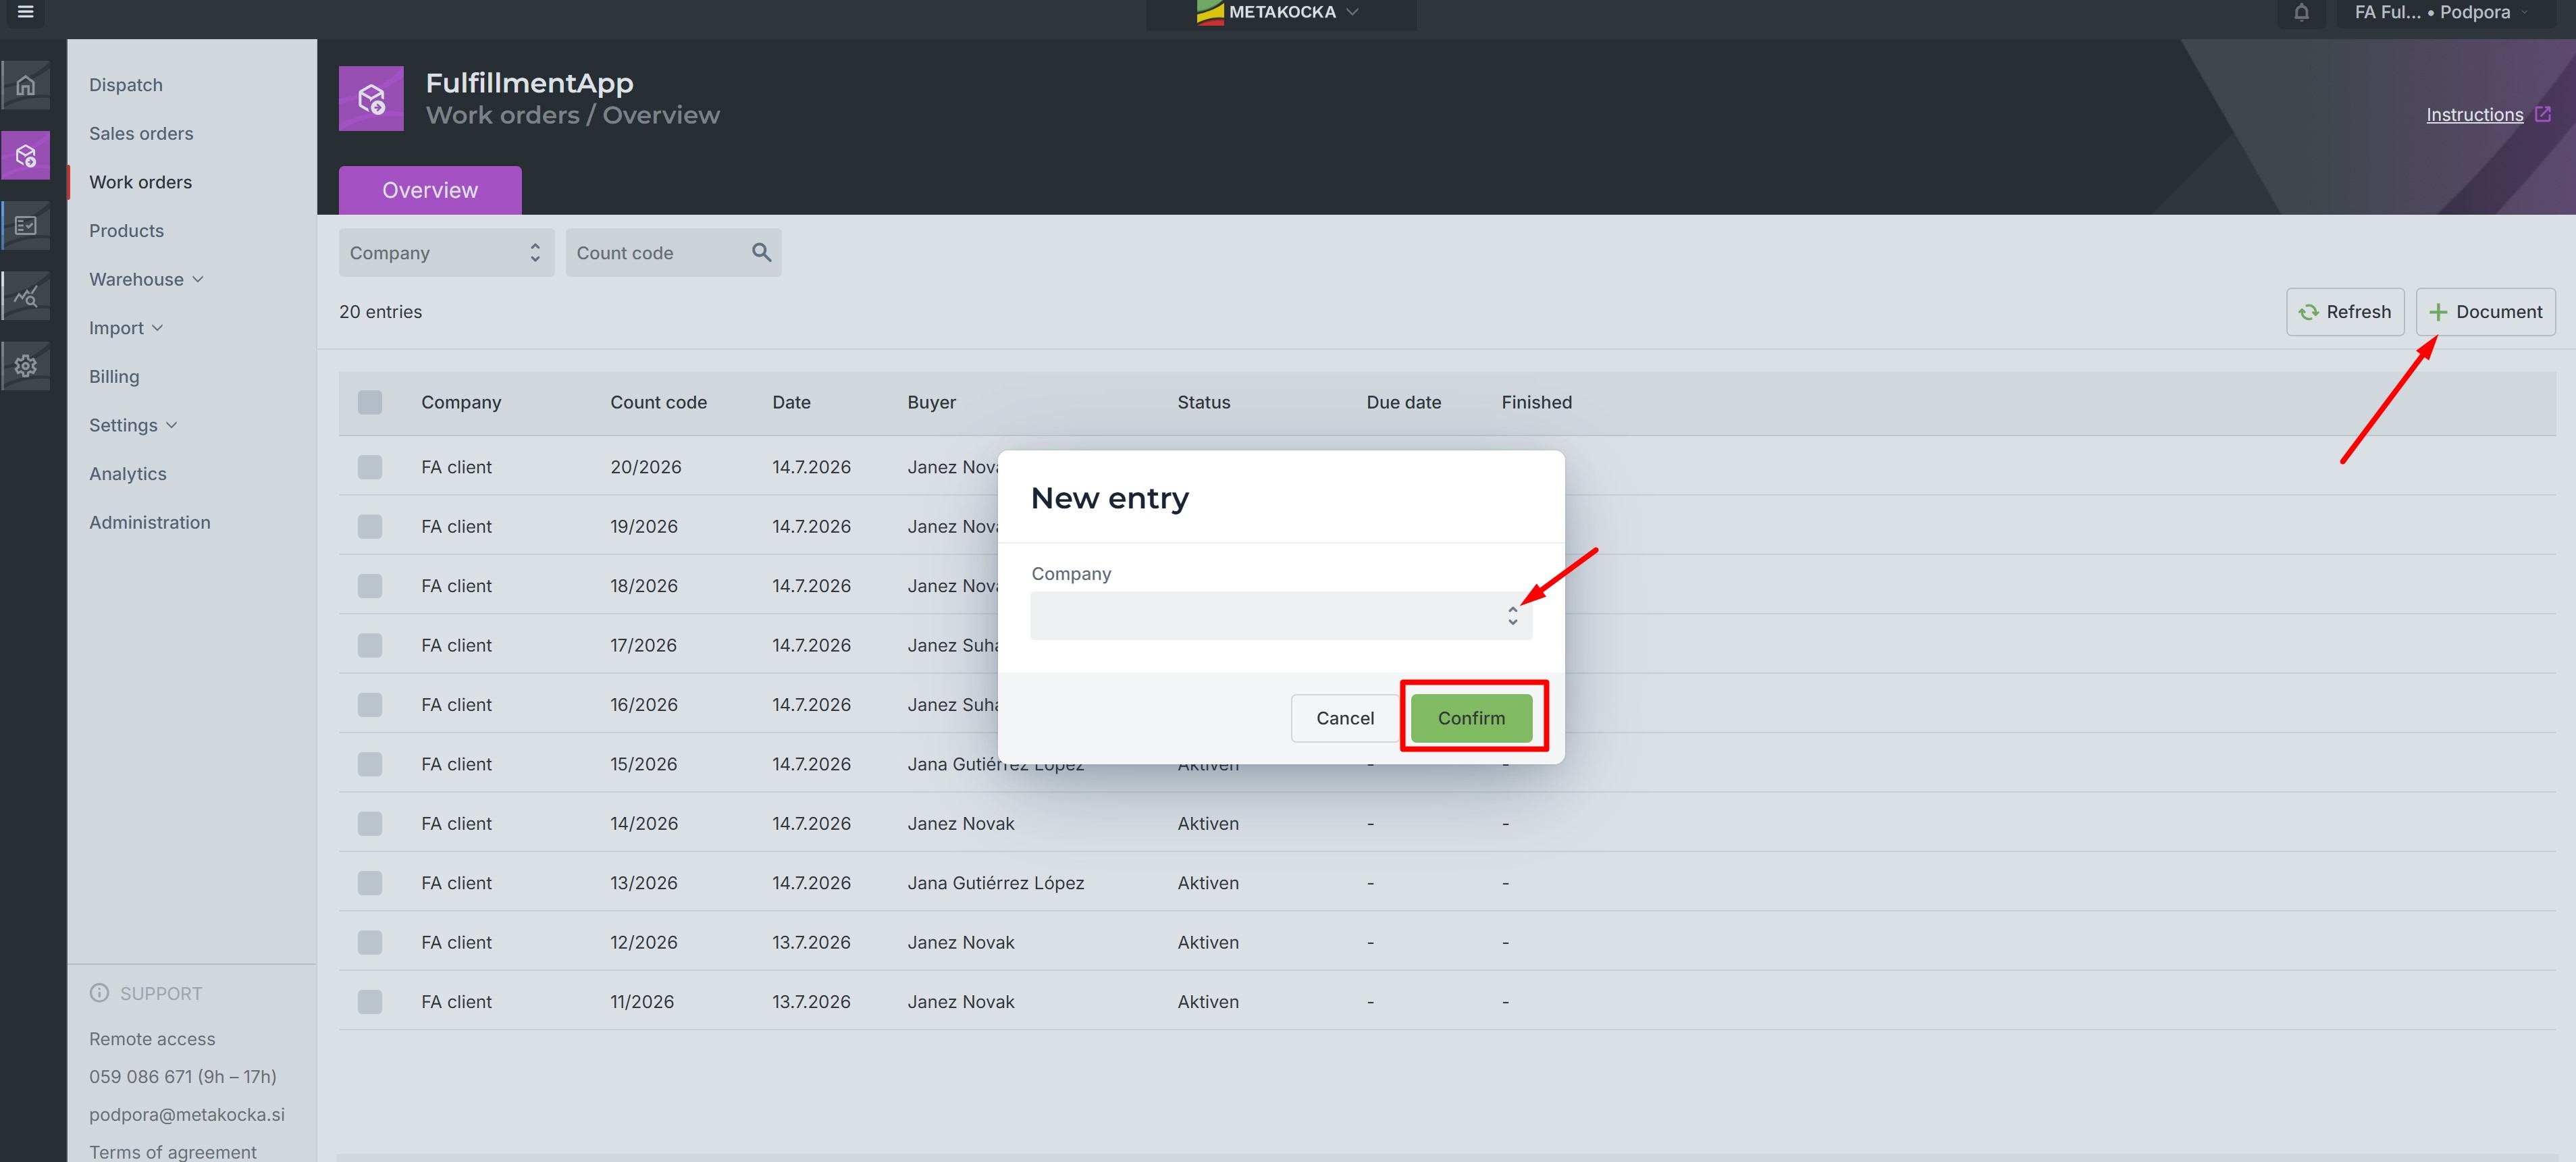Check the row 20/2026 checkbox

pos(370,467)
